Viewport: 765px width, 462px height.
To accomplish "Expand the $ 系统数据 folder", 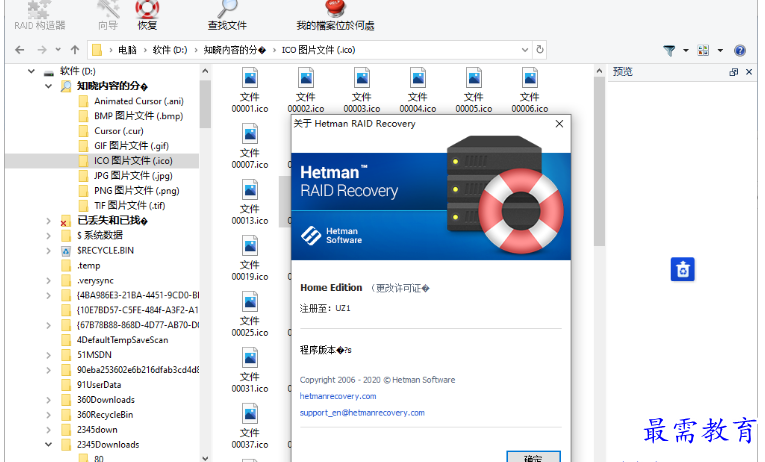I will (x=48, y=236).
